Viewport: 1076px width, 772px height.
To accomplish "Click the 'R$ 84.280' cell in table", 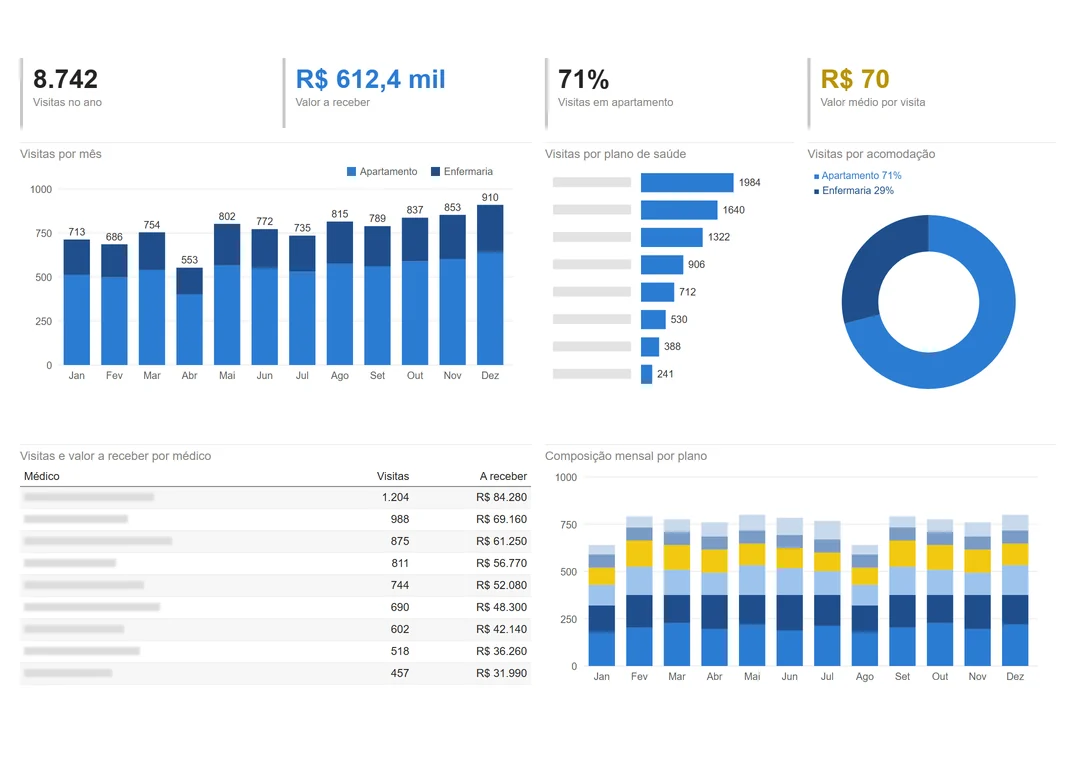I will [502, 498].
